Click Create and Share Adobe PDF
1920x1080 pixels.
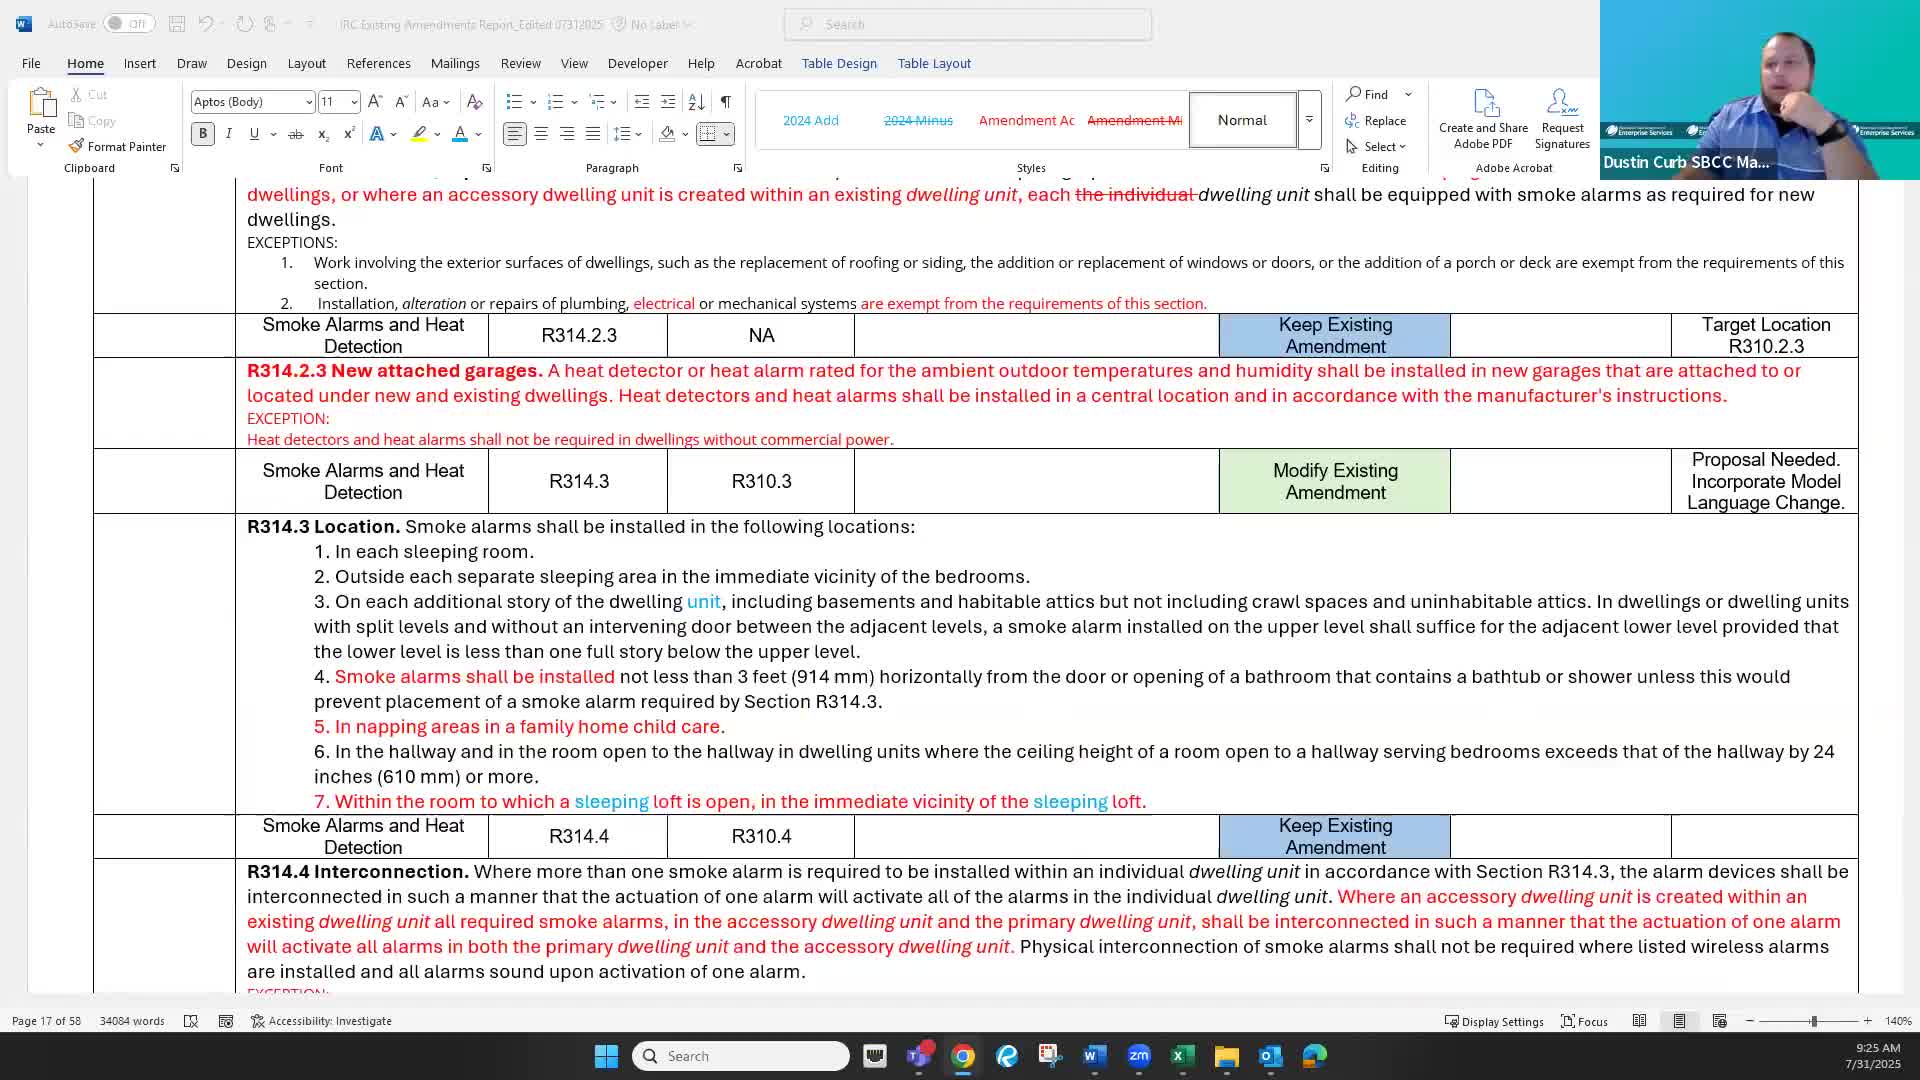coord(1483,120)
